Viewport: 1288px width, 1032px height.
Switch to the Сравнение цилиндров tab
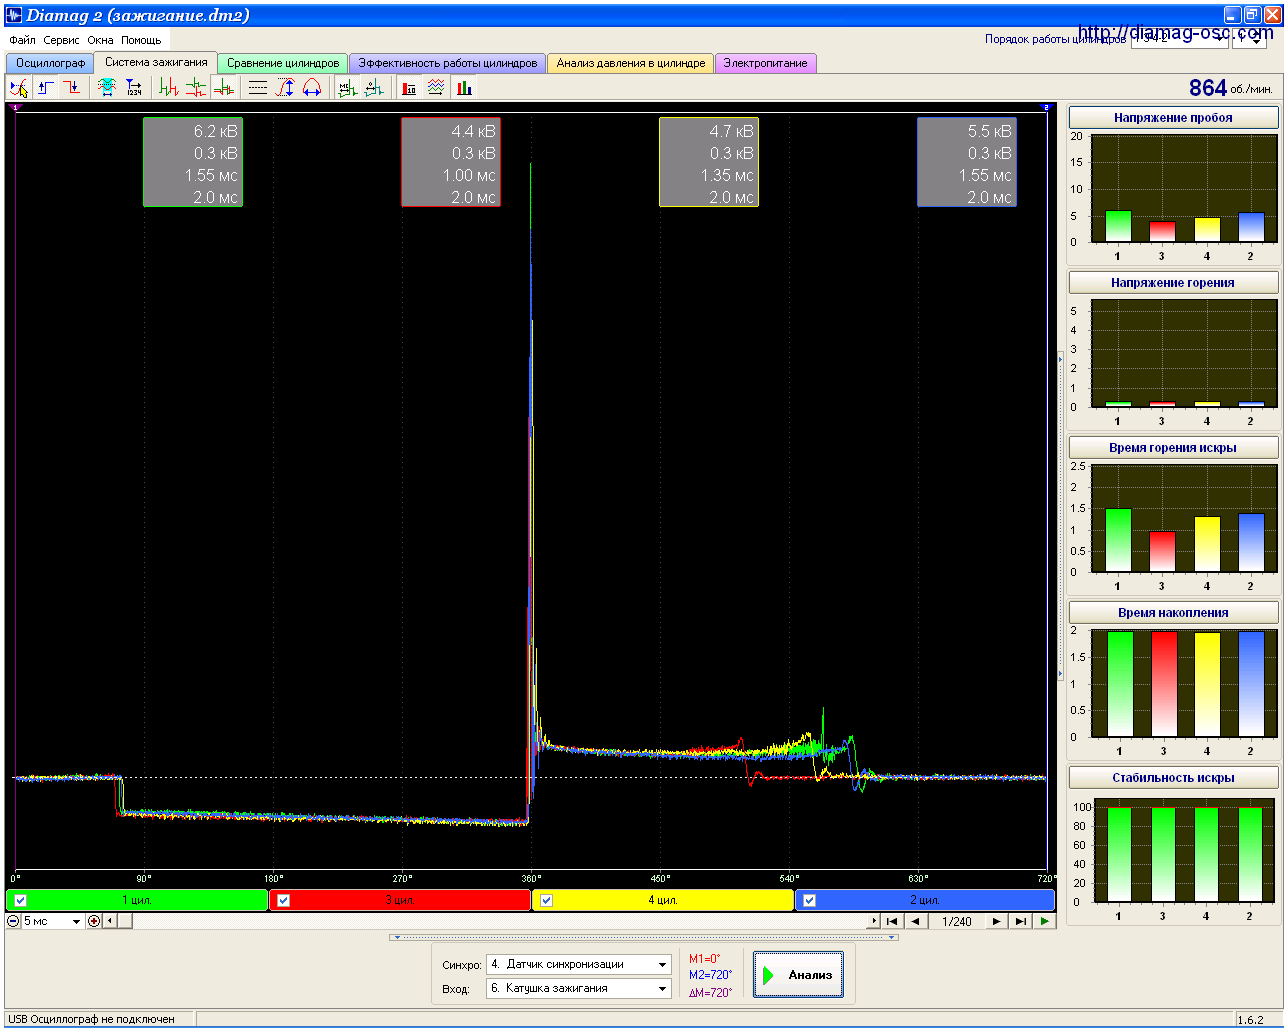283,63
